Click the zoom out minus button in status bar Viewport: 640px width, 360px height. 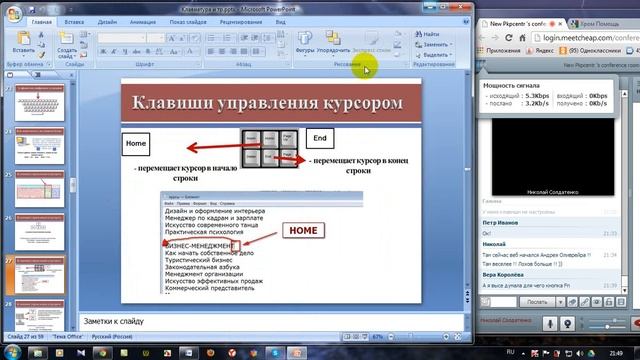click(391, 337)
